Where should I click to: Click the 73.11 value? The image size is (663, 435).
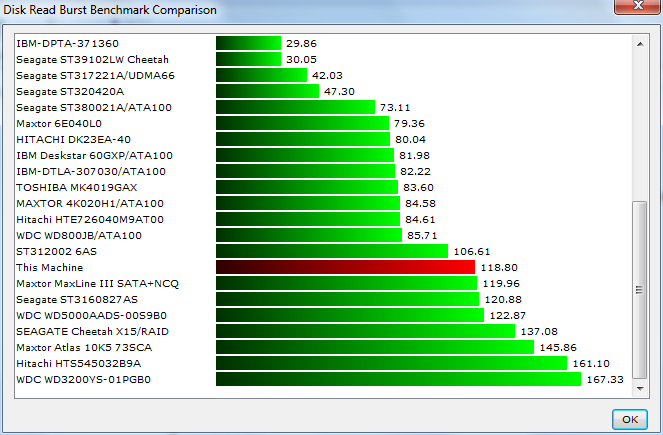pos(395,108)
